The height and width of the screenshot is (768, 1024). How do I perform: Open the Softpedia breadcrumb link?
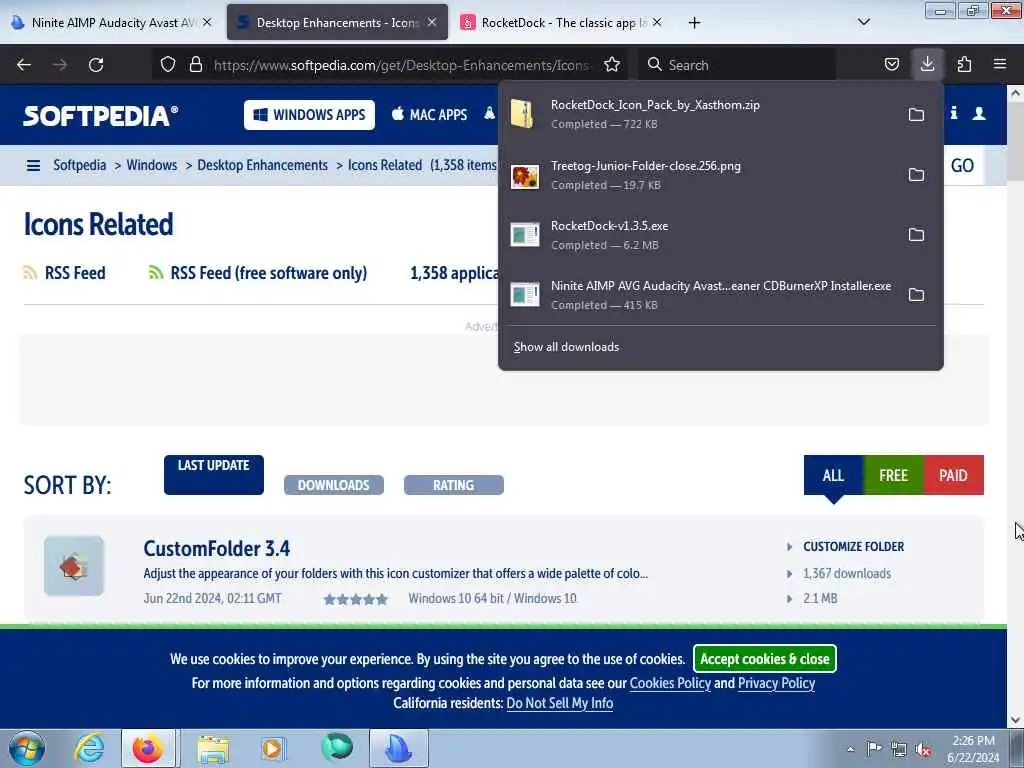80,165
